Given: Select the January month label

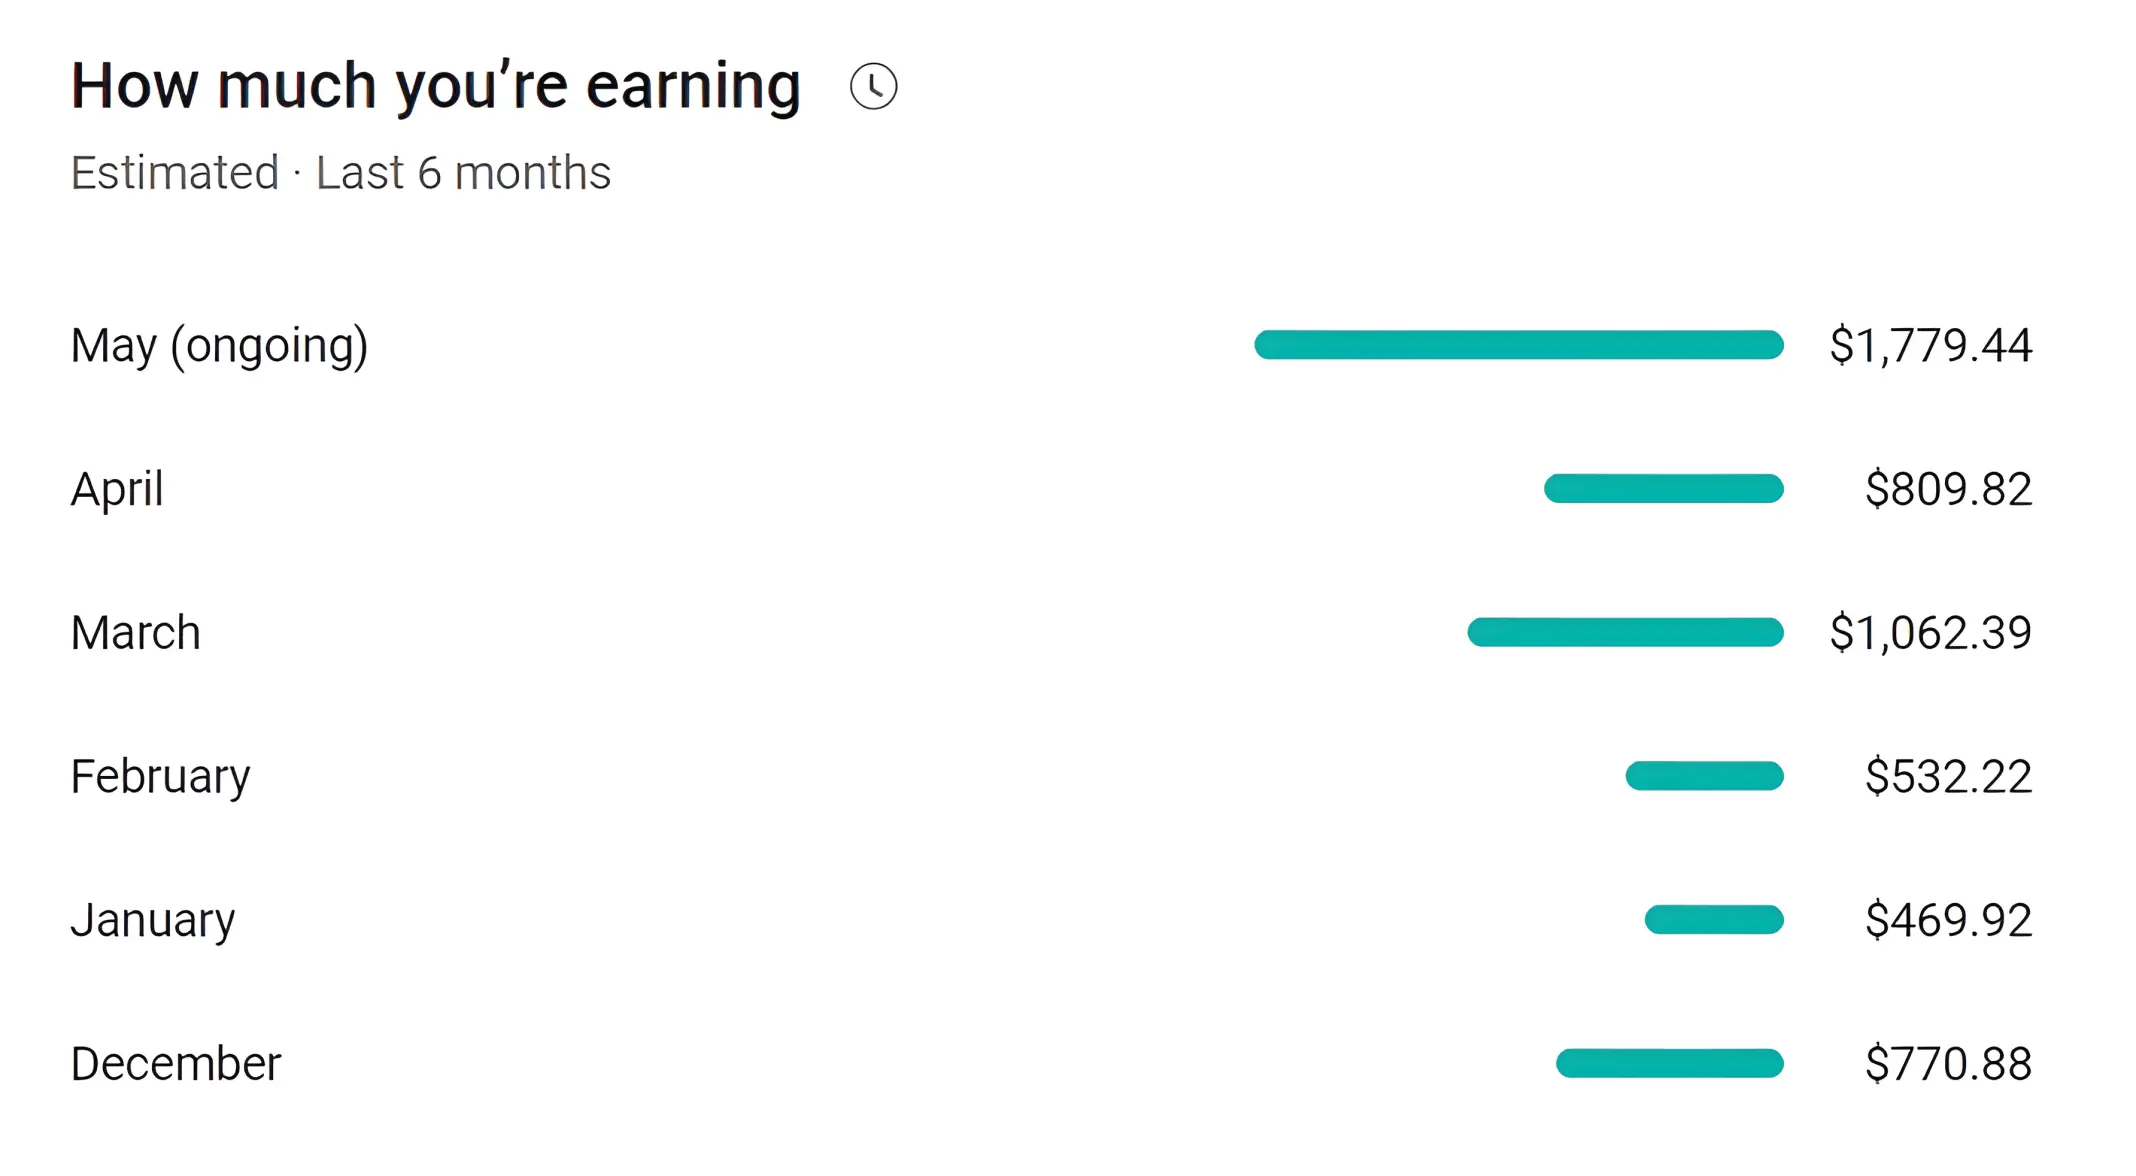Looking at the screenshot, I should [x=153, y=921].
